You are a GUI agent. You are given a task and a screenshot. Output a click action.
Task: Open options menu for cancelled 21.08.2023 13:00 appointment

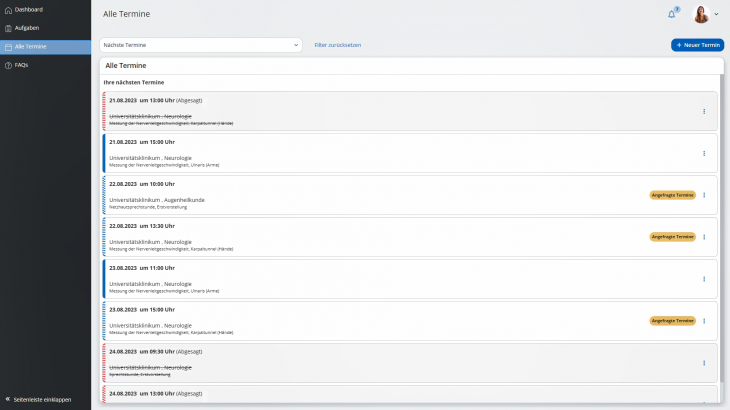coord(704,111)
